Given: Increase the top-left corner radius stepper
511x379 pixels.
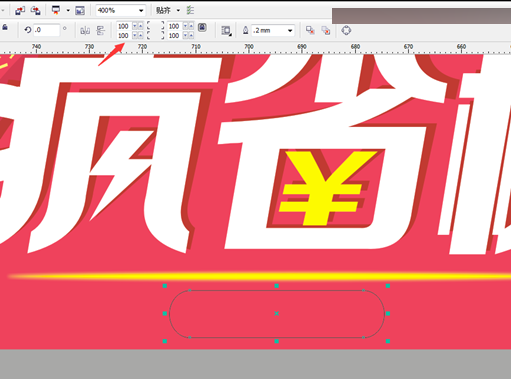Looking at the screenshot, I should [x=140, y=26].
